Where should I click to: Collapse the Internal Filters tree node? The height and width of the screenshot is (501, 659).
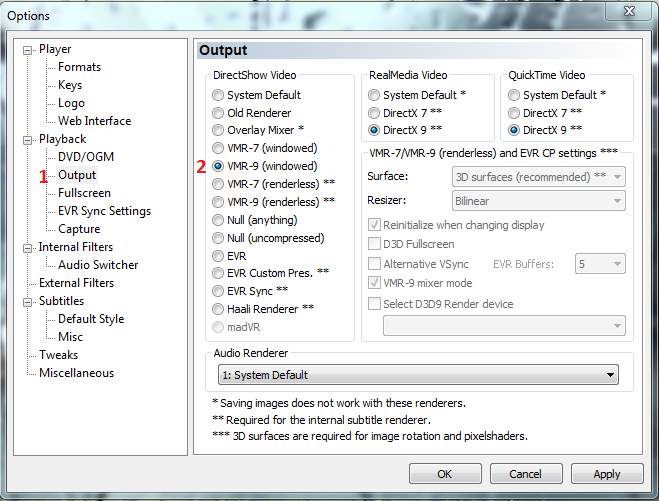(27, 248)
